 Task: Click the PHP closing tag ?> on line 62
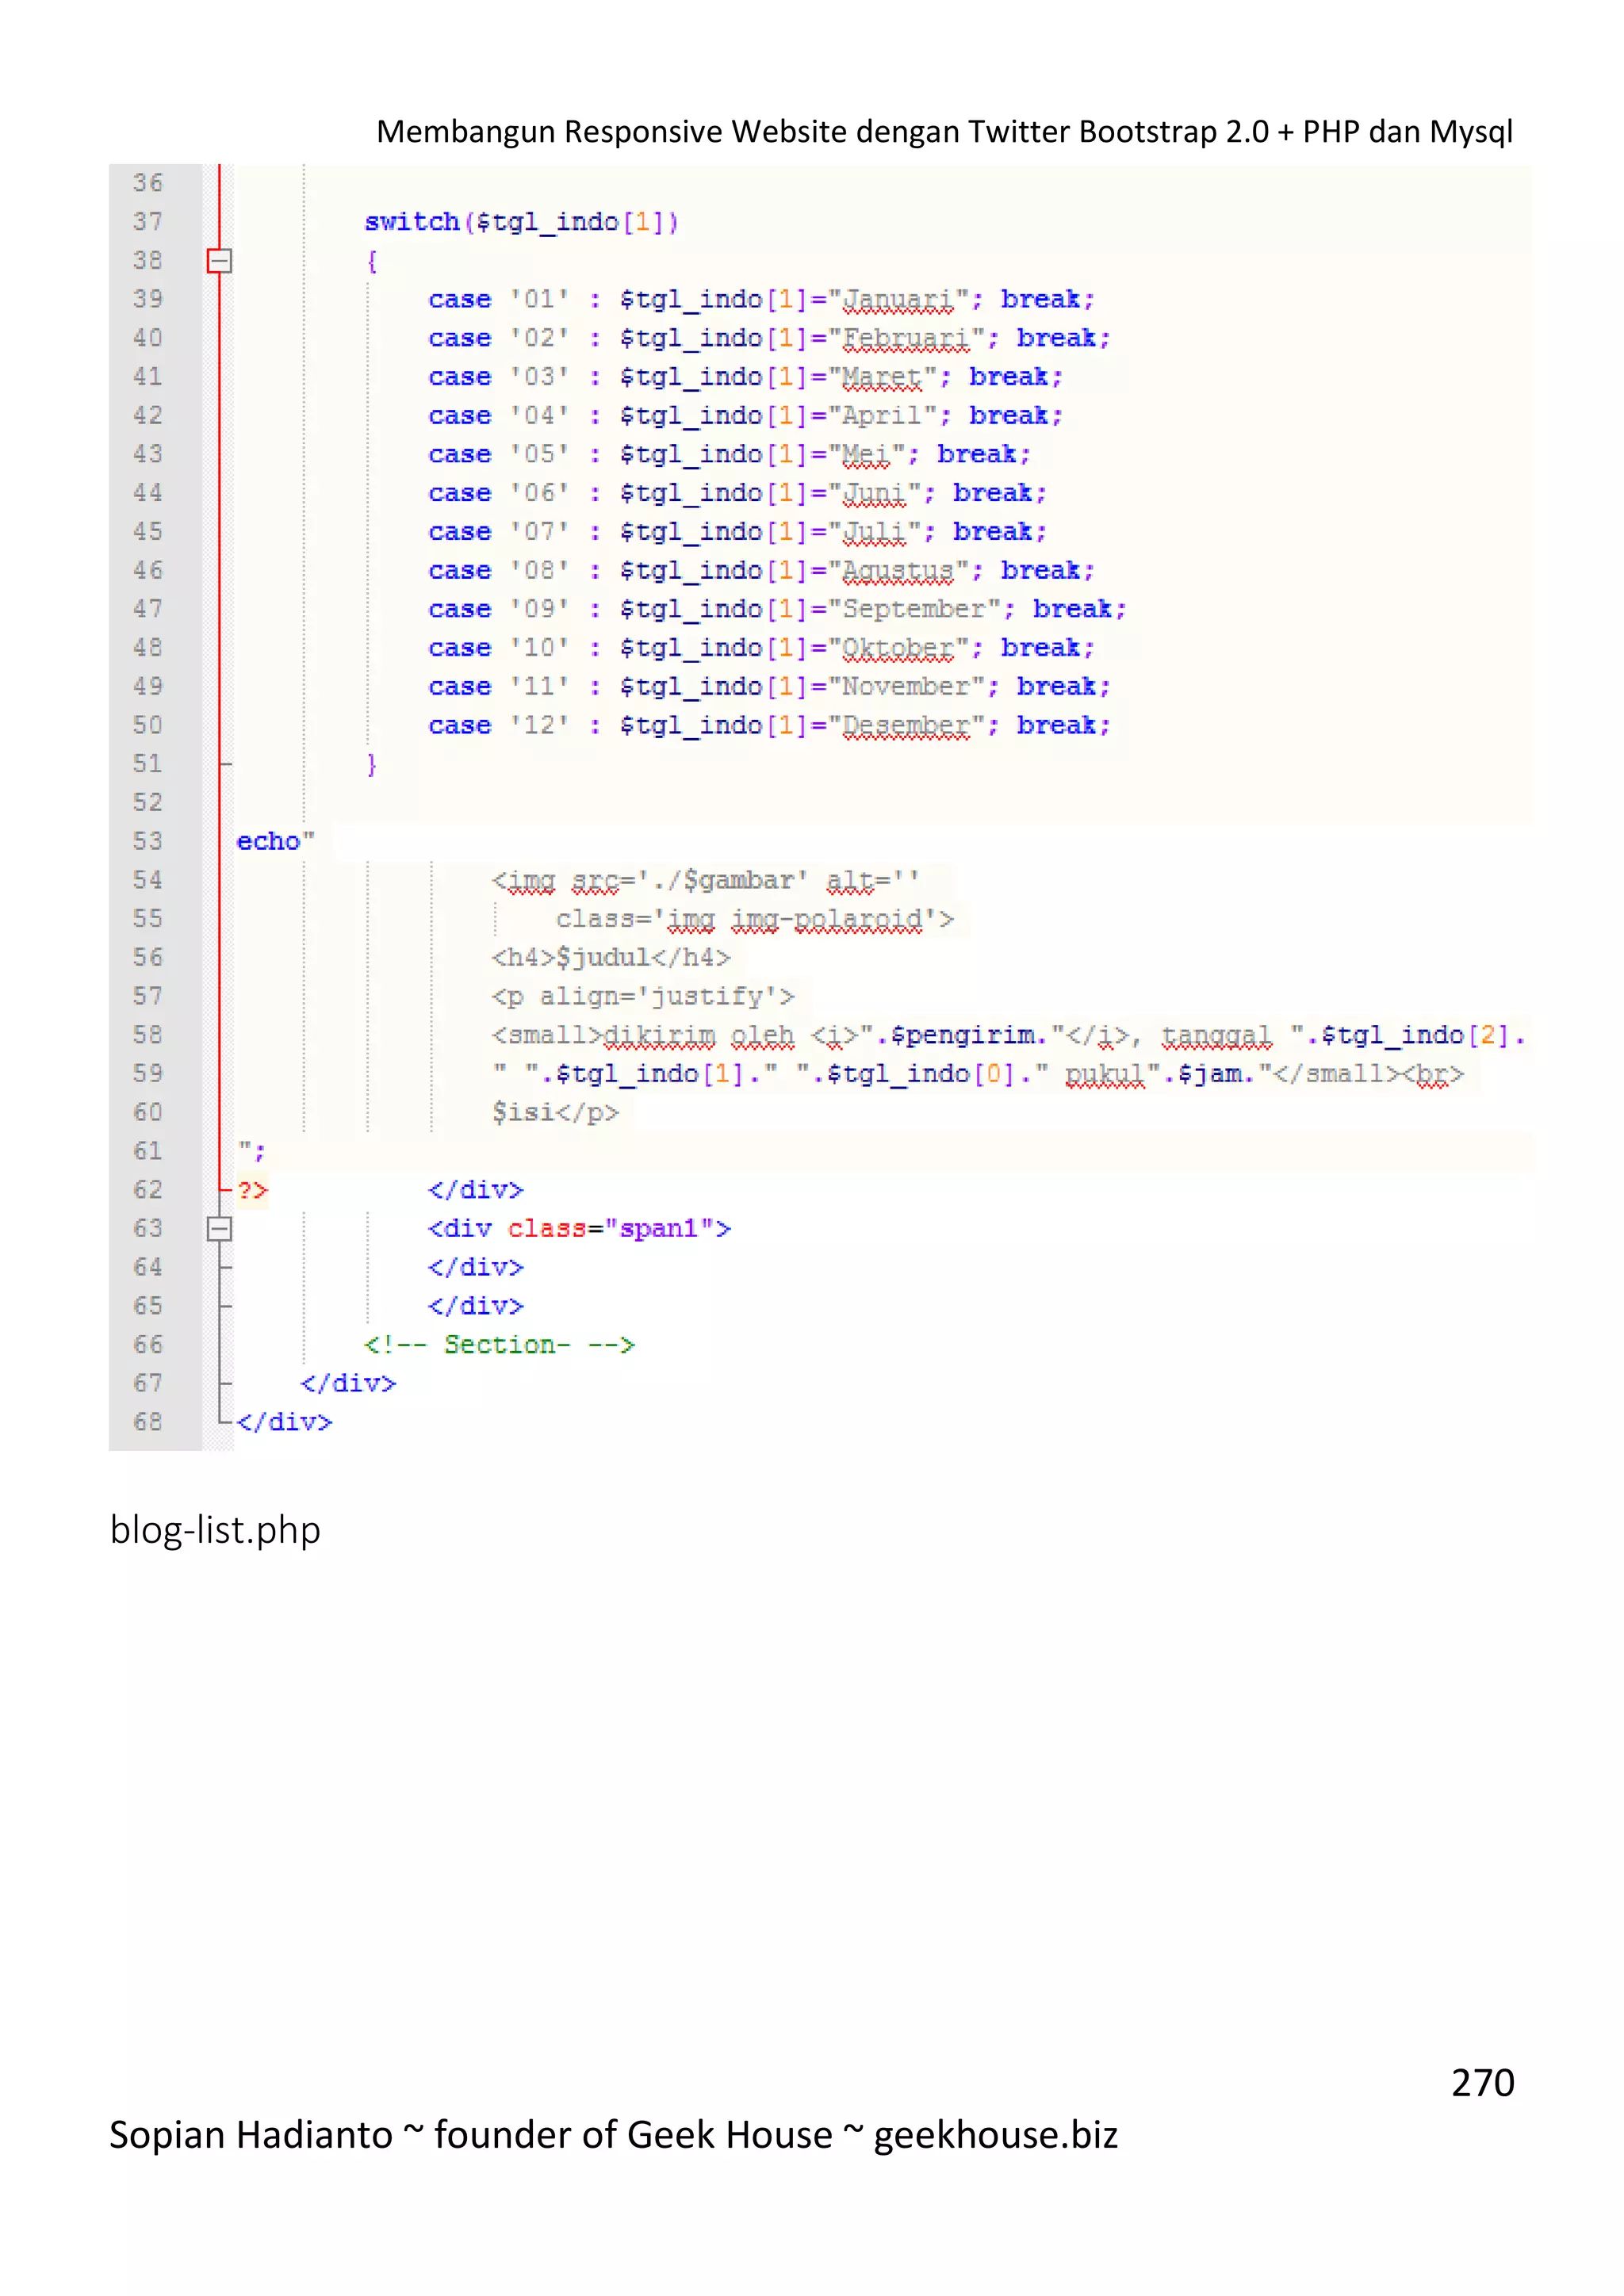tap(252, 1190)
